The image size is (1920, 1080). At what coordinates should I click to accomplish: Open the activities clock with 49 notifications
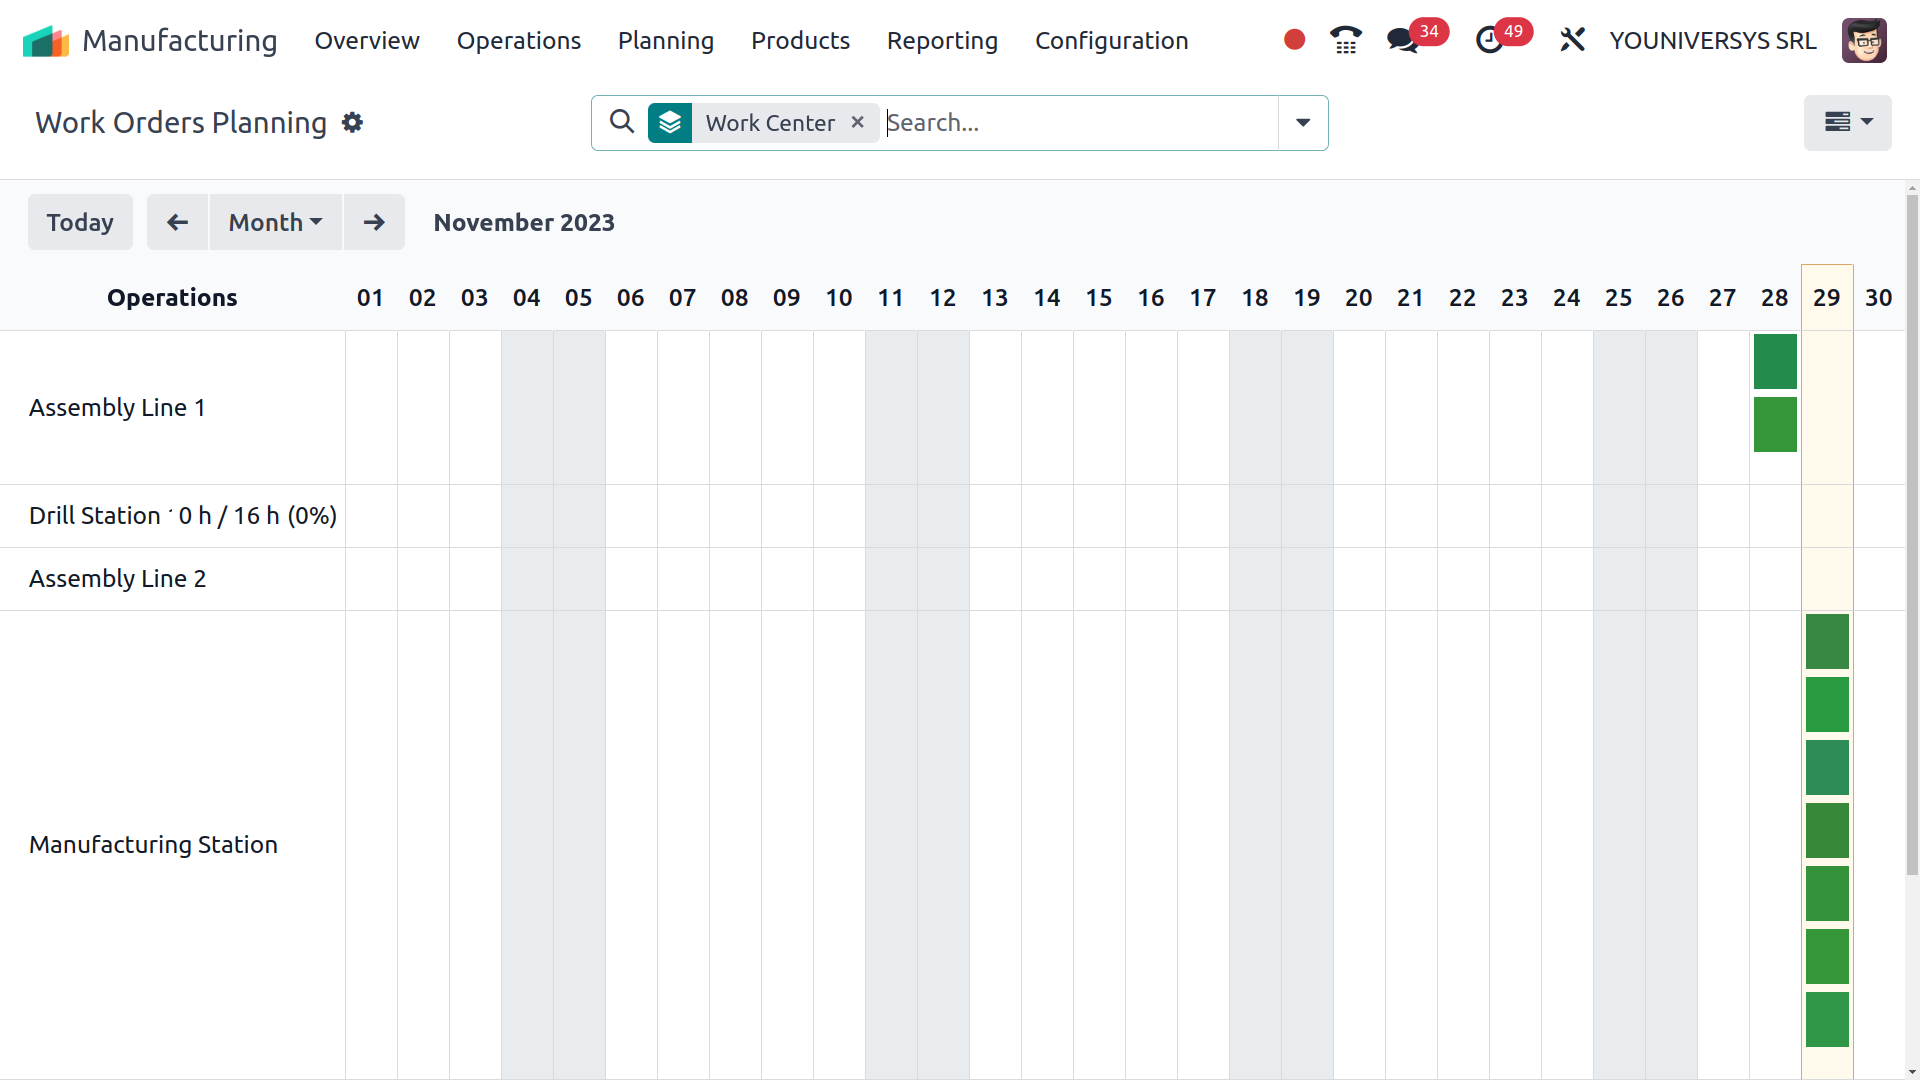1491,40
